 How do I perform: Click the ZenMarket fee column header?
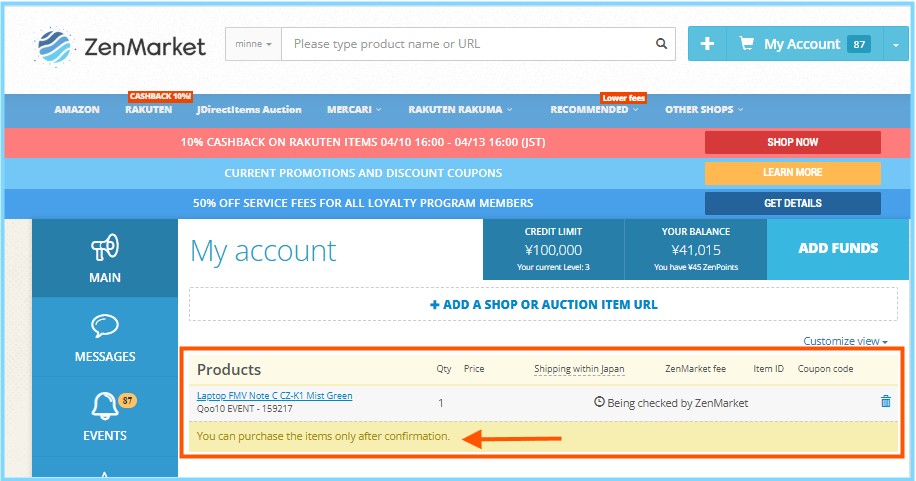tap(695, 369)
